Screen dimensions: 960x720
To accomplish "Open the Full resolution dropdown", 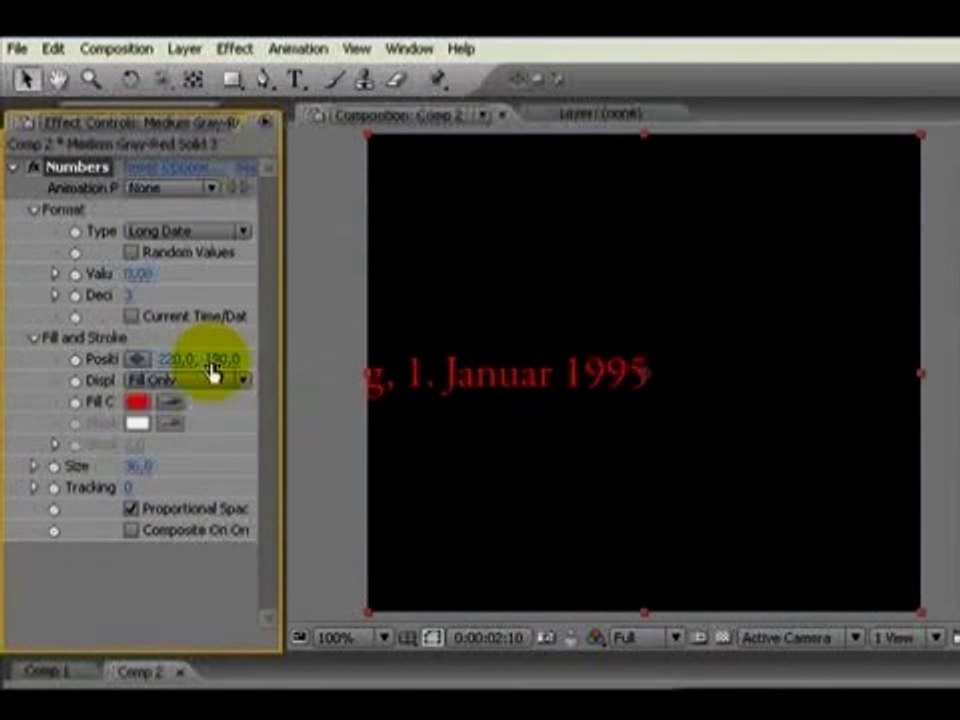I will [x=647, y=638].
